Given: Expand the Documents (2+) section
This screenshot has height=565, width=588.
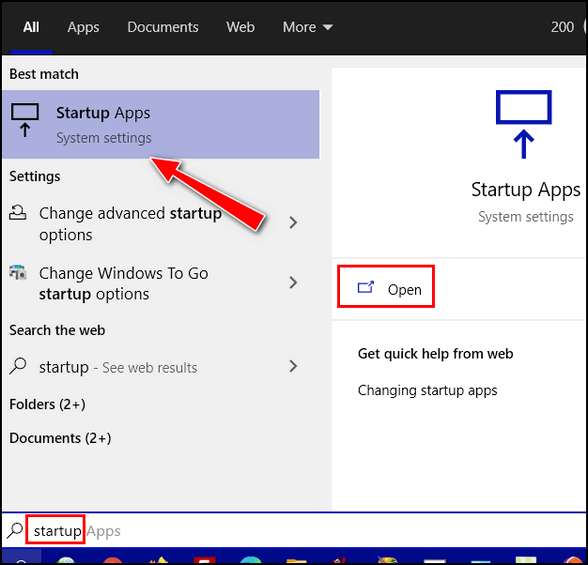Looking at the screenshot, I should 60,438.
